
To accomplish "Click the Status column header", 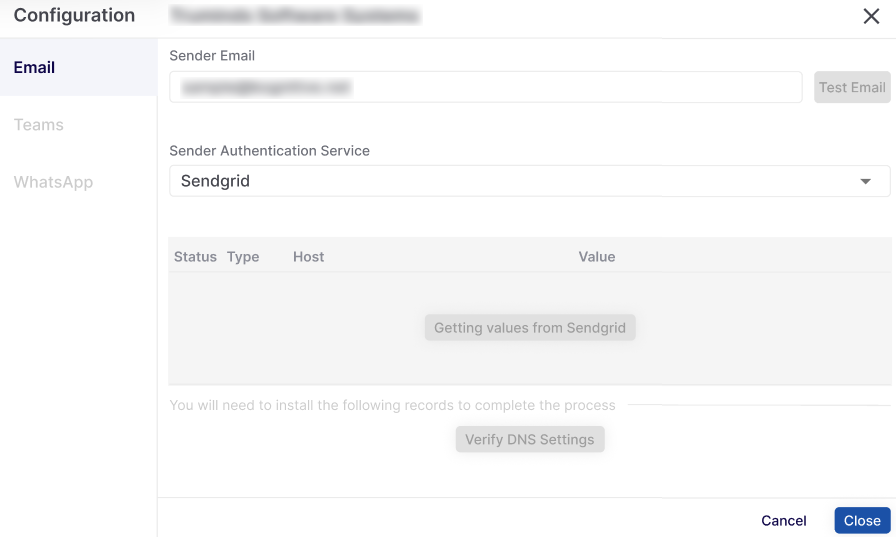I will point(195,257).
